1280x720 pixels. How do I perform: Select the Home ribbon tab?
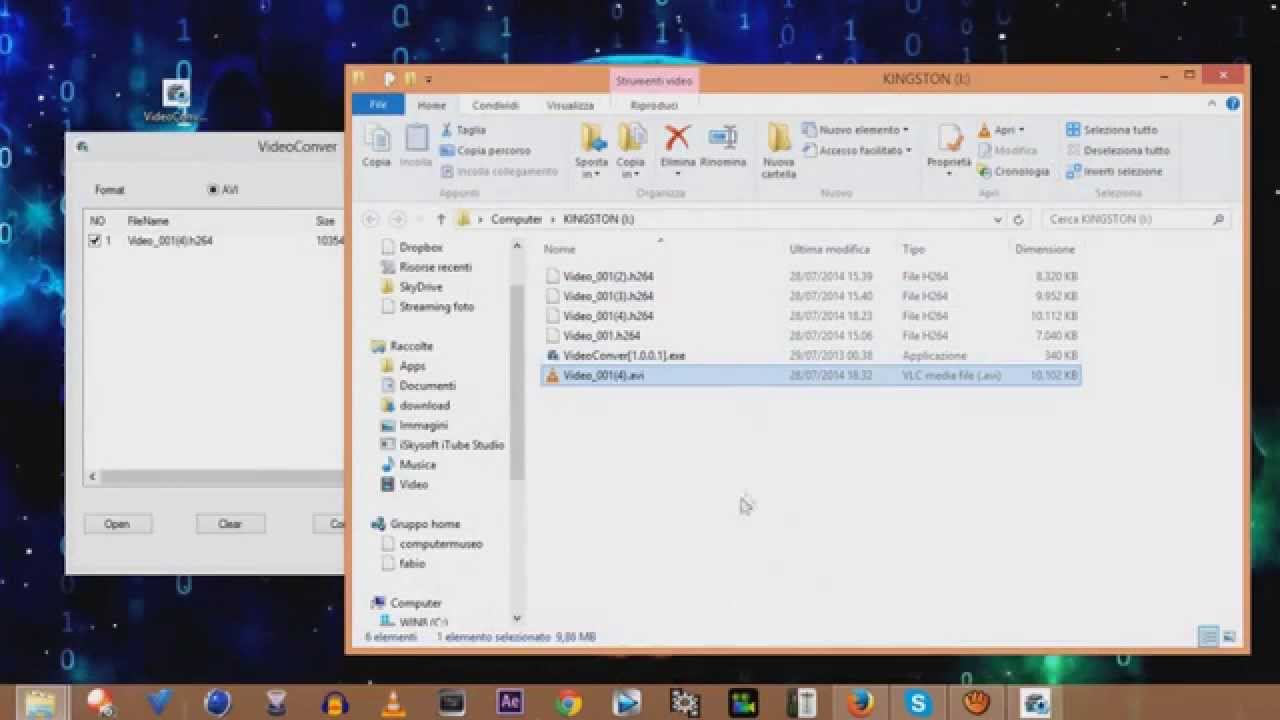pyautogui.click(x=432, y=105)
